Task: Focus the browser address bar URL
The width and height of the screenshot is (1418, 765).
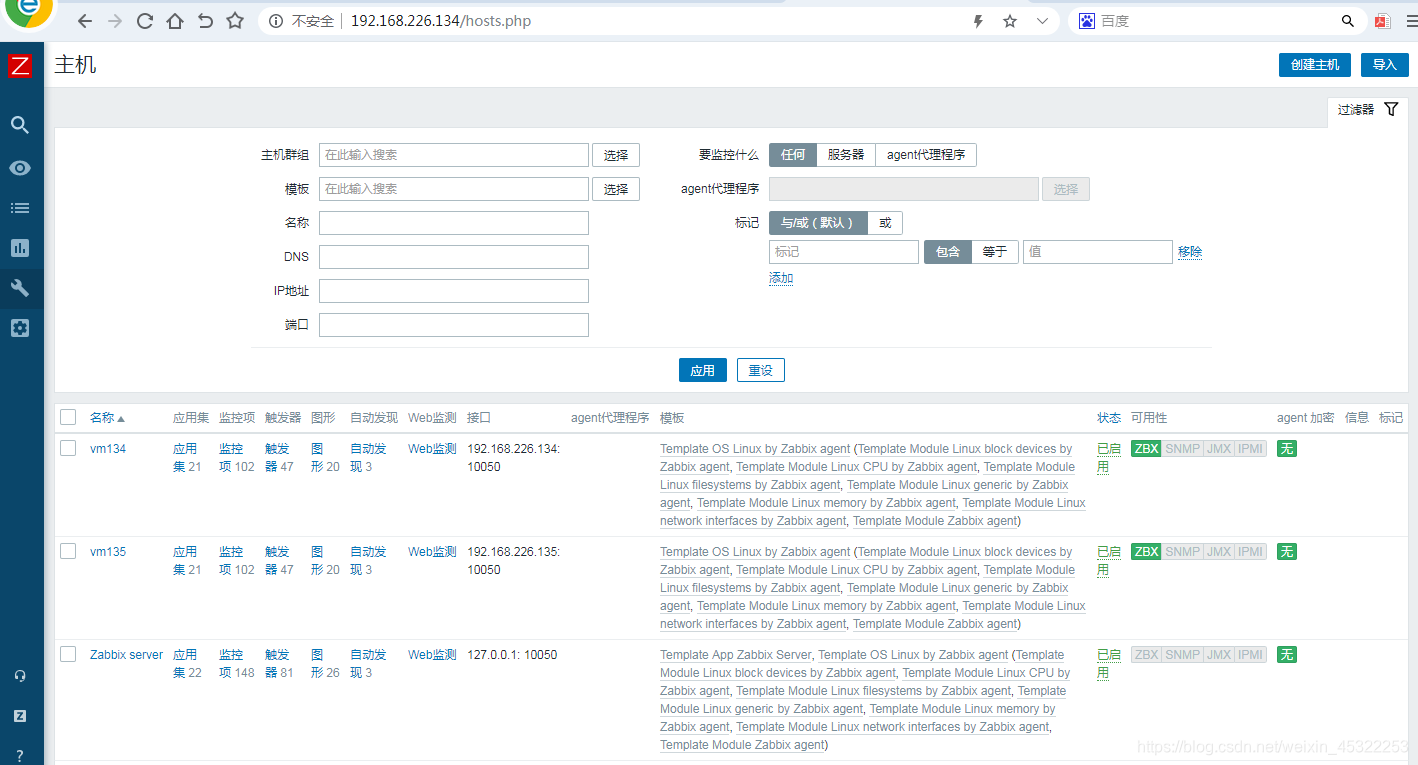Action: (x=441, y=21)
